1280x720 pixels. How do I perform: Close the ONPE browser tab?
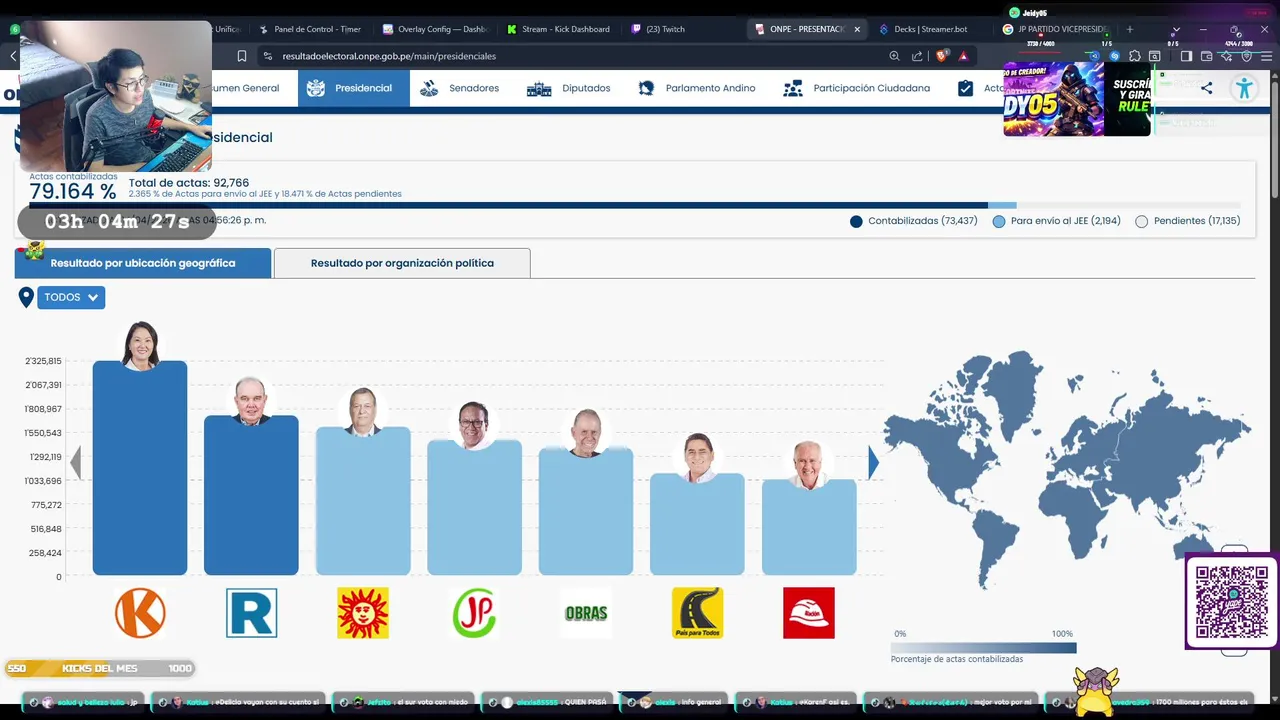tap(857, 29)
